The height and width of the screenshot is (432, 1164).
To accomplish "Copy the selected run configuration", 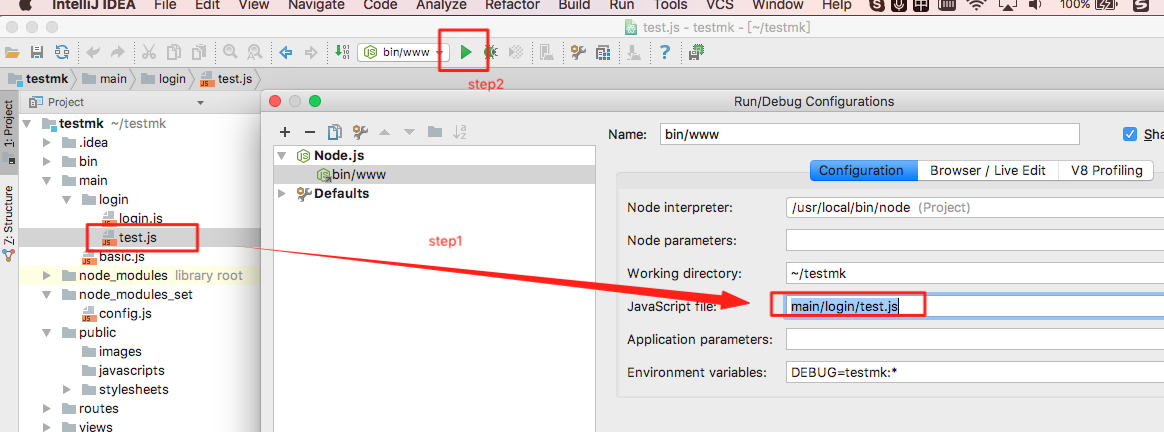I will tap(335, 132).
